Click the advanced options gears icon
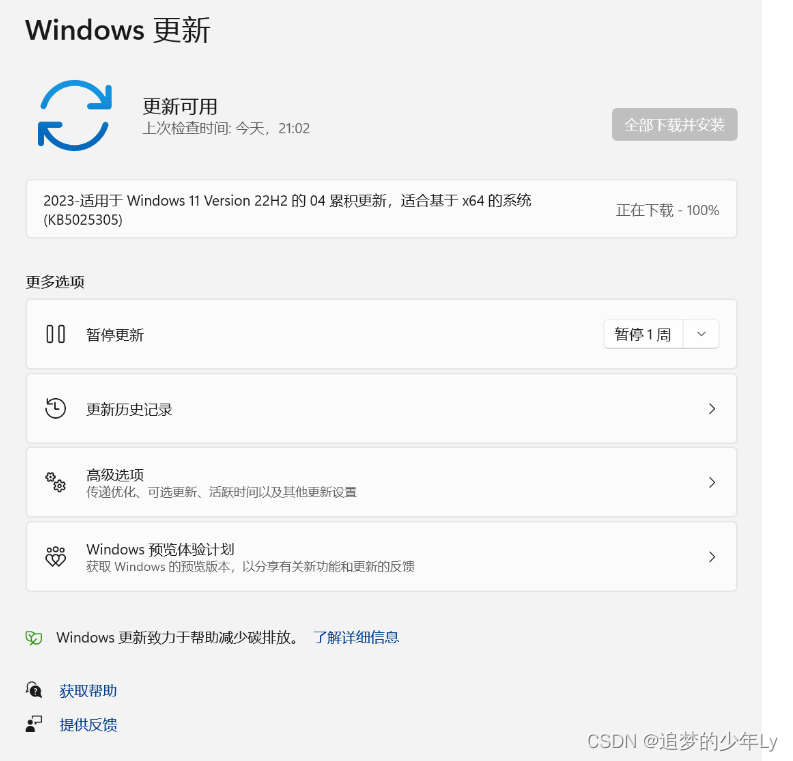 coord(56,482)
